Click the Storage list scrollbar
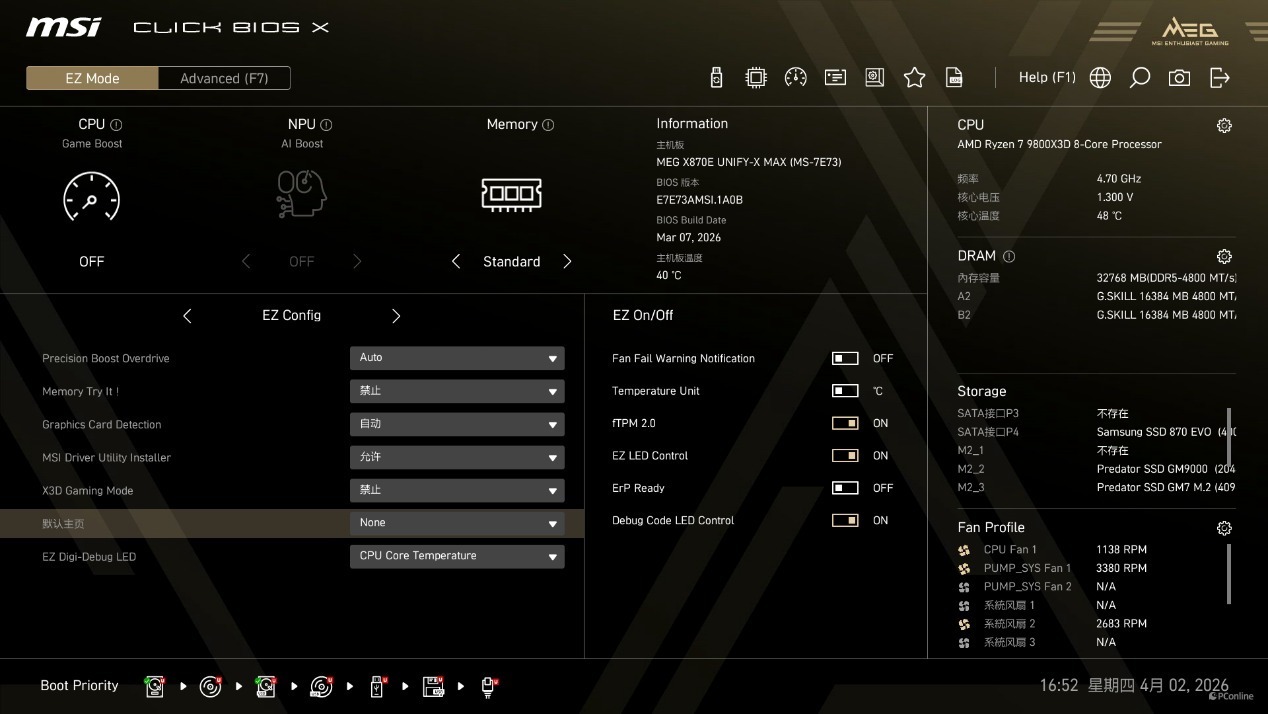The image size is (1268, 714). tap(1229, 437)
